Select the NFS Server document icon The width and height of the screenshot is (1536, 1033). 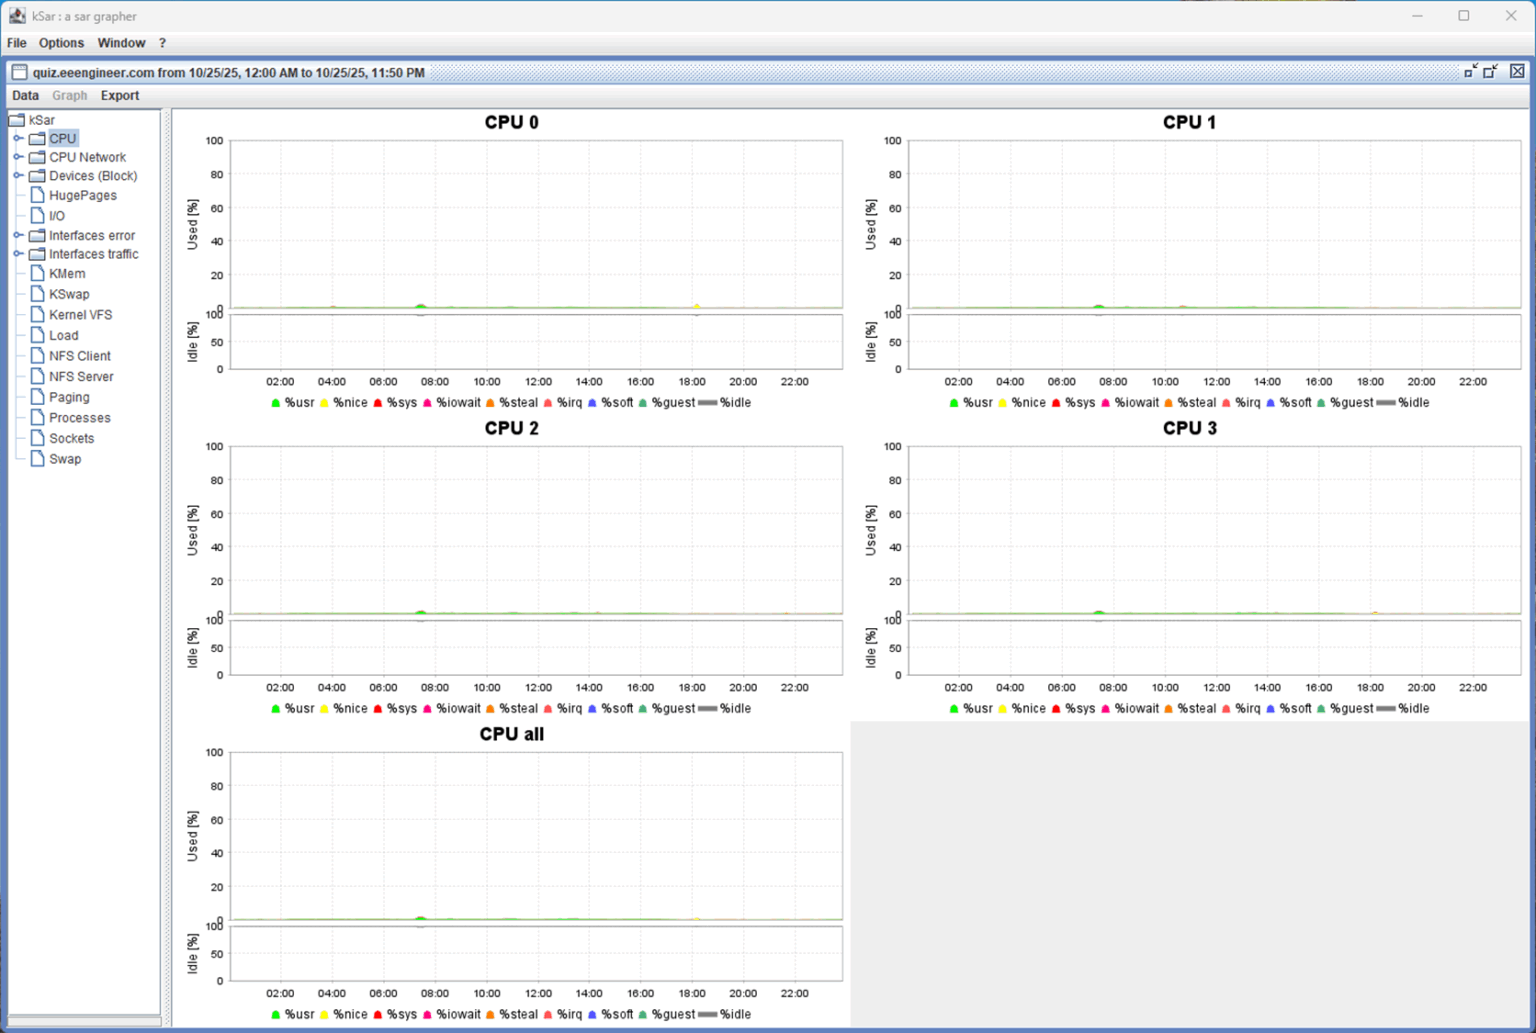click(x=38, y=376)
